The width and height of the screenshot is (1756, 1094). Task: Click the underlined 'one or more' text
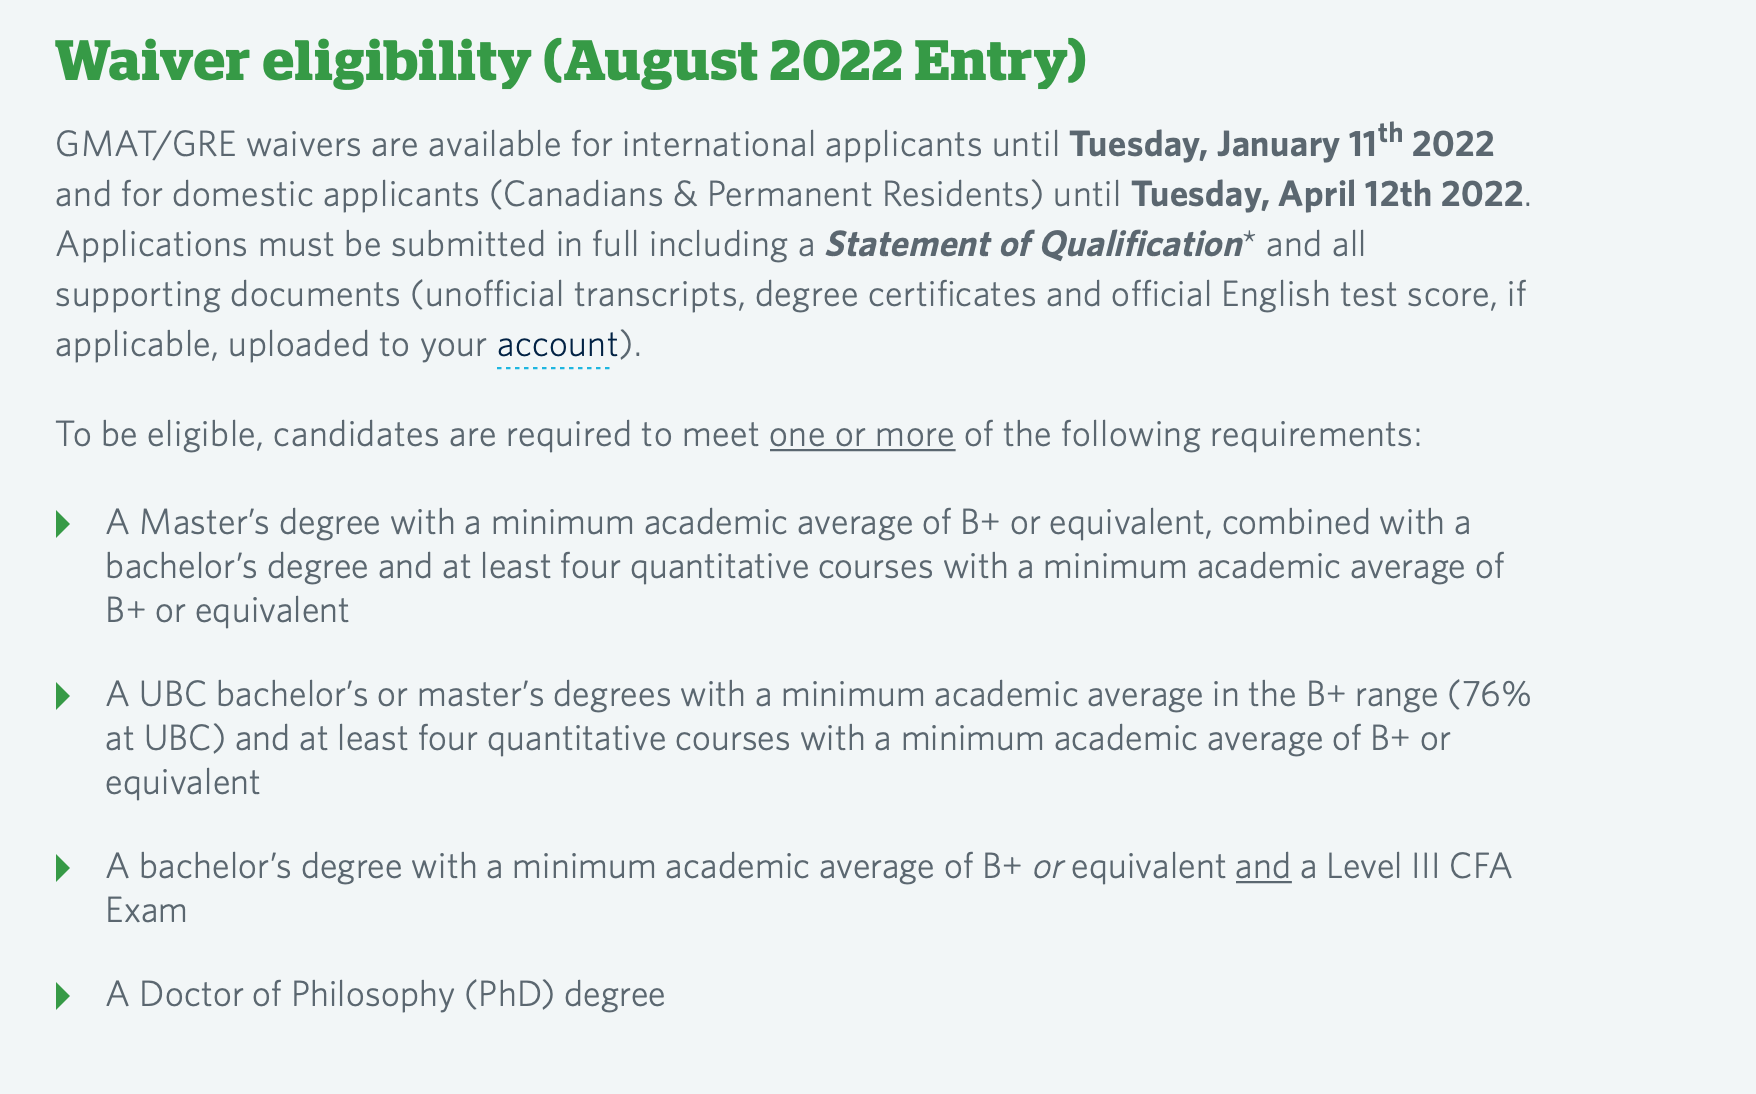coord(862,435)
